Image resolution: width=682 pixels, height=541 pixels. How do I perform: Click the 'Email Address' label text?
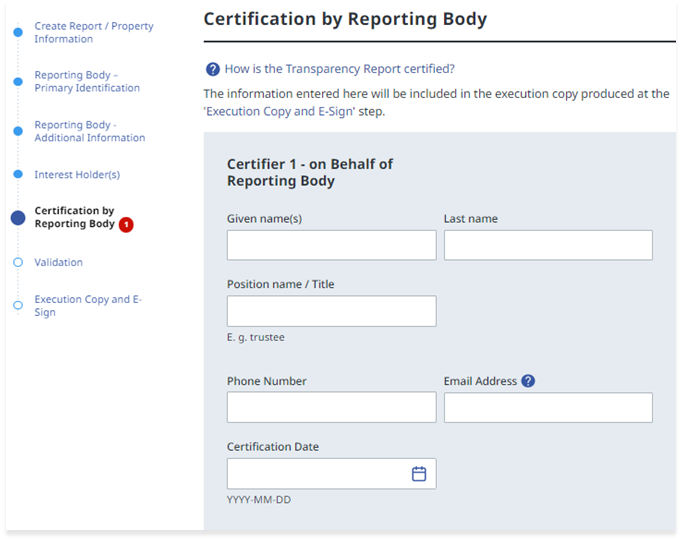point(480,381)
